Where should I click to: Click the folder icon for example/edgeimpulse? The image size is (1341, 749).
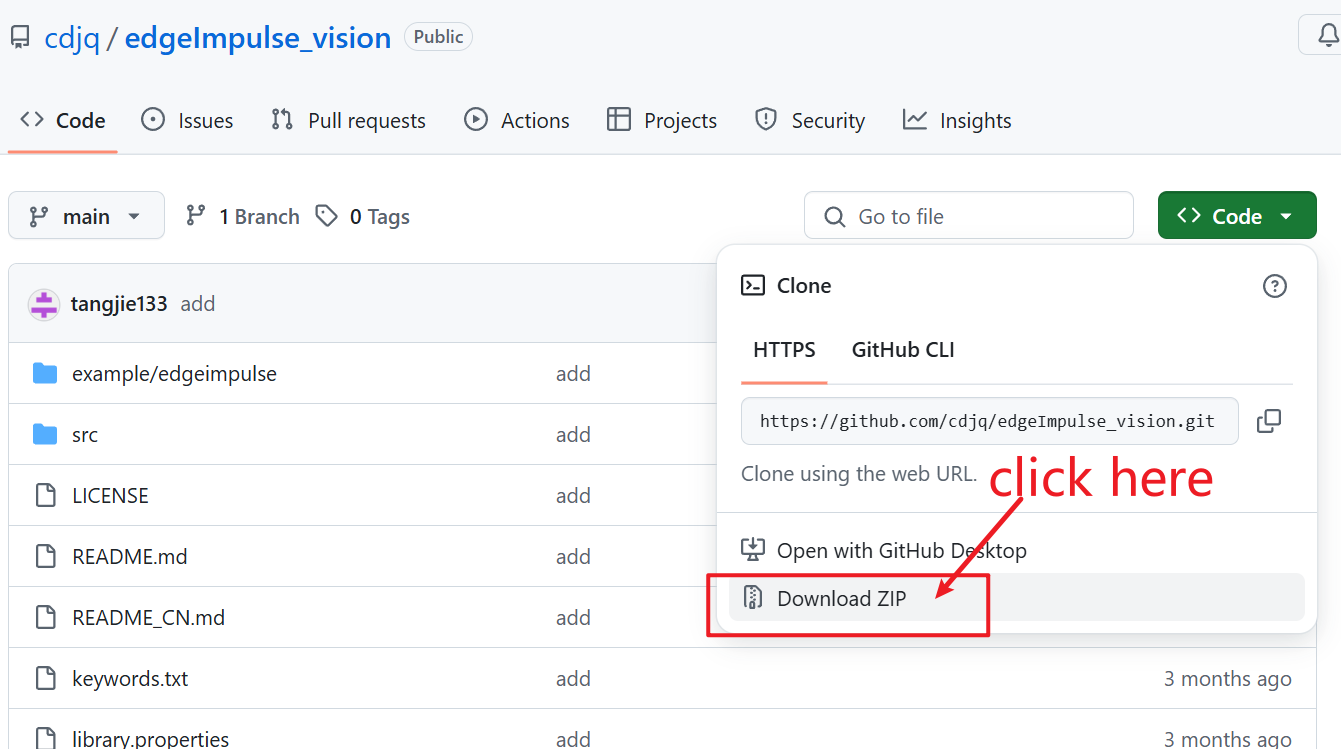45,374
